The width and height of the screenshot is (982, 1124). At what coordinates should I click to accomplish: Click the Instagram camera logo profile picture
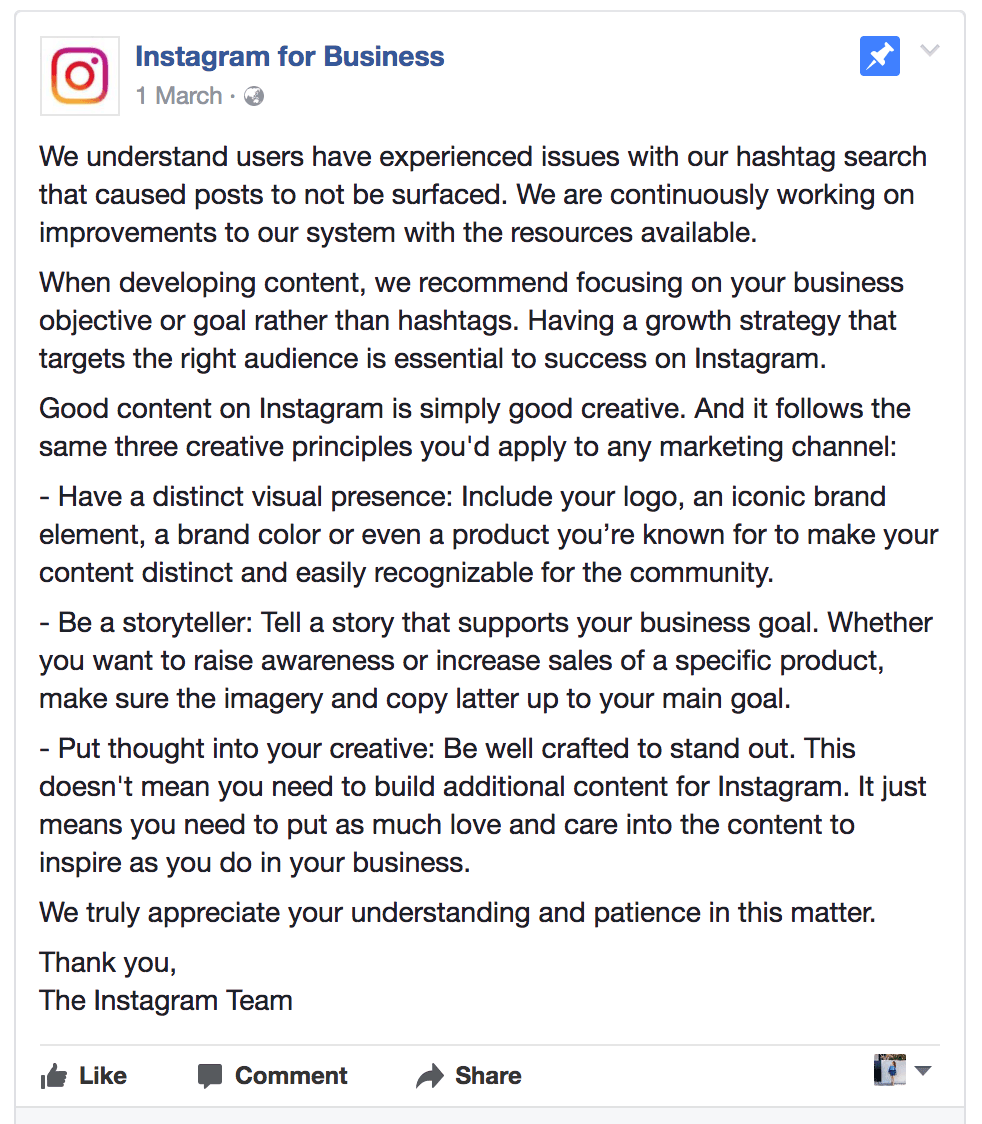point(79,75)
